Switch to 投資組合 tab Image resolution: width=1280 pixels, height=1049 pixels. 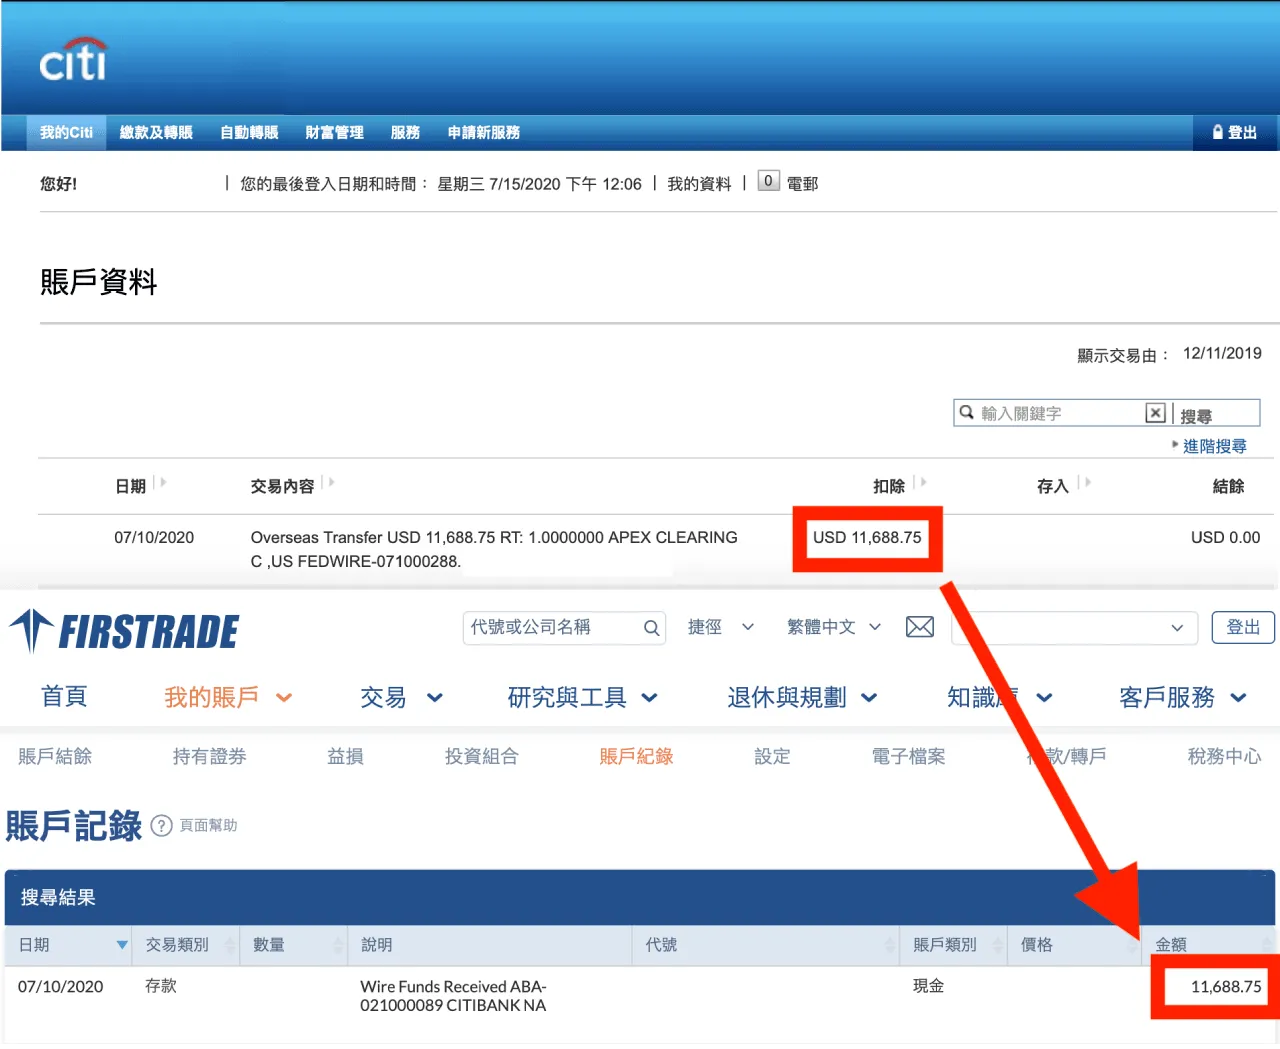[482, 757]
